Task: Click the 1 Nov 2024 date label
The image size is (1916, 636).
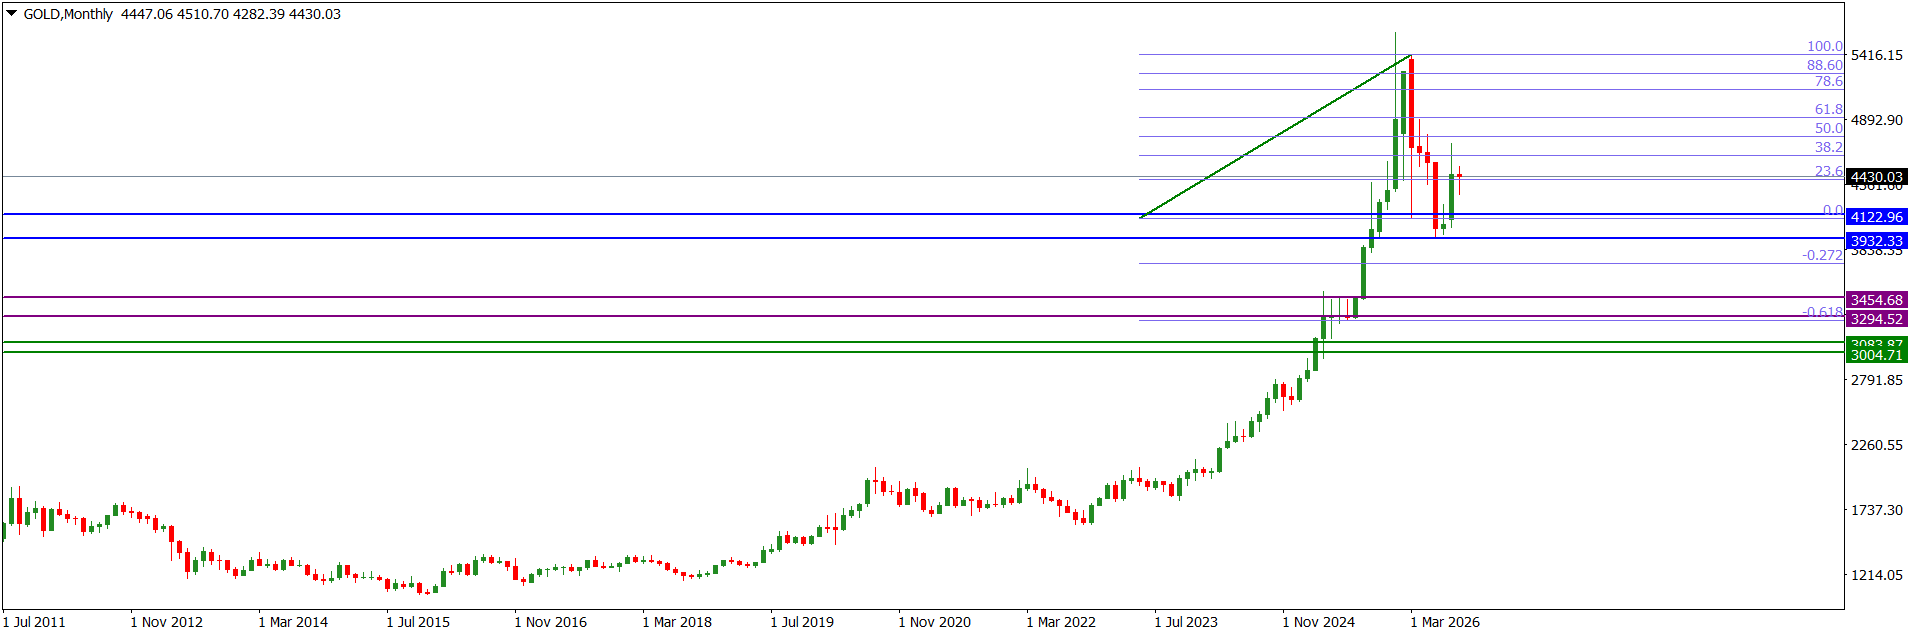Action: click(1318, 622)
